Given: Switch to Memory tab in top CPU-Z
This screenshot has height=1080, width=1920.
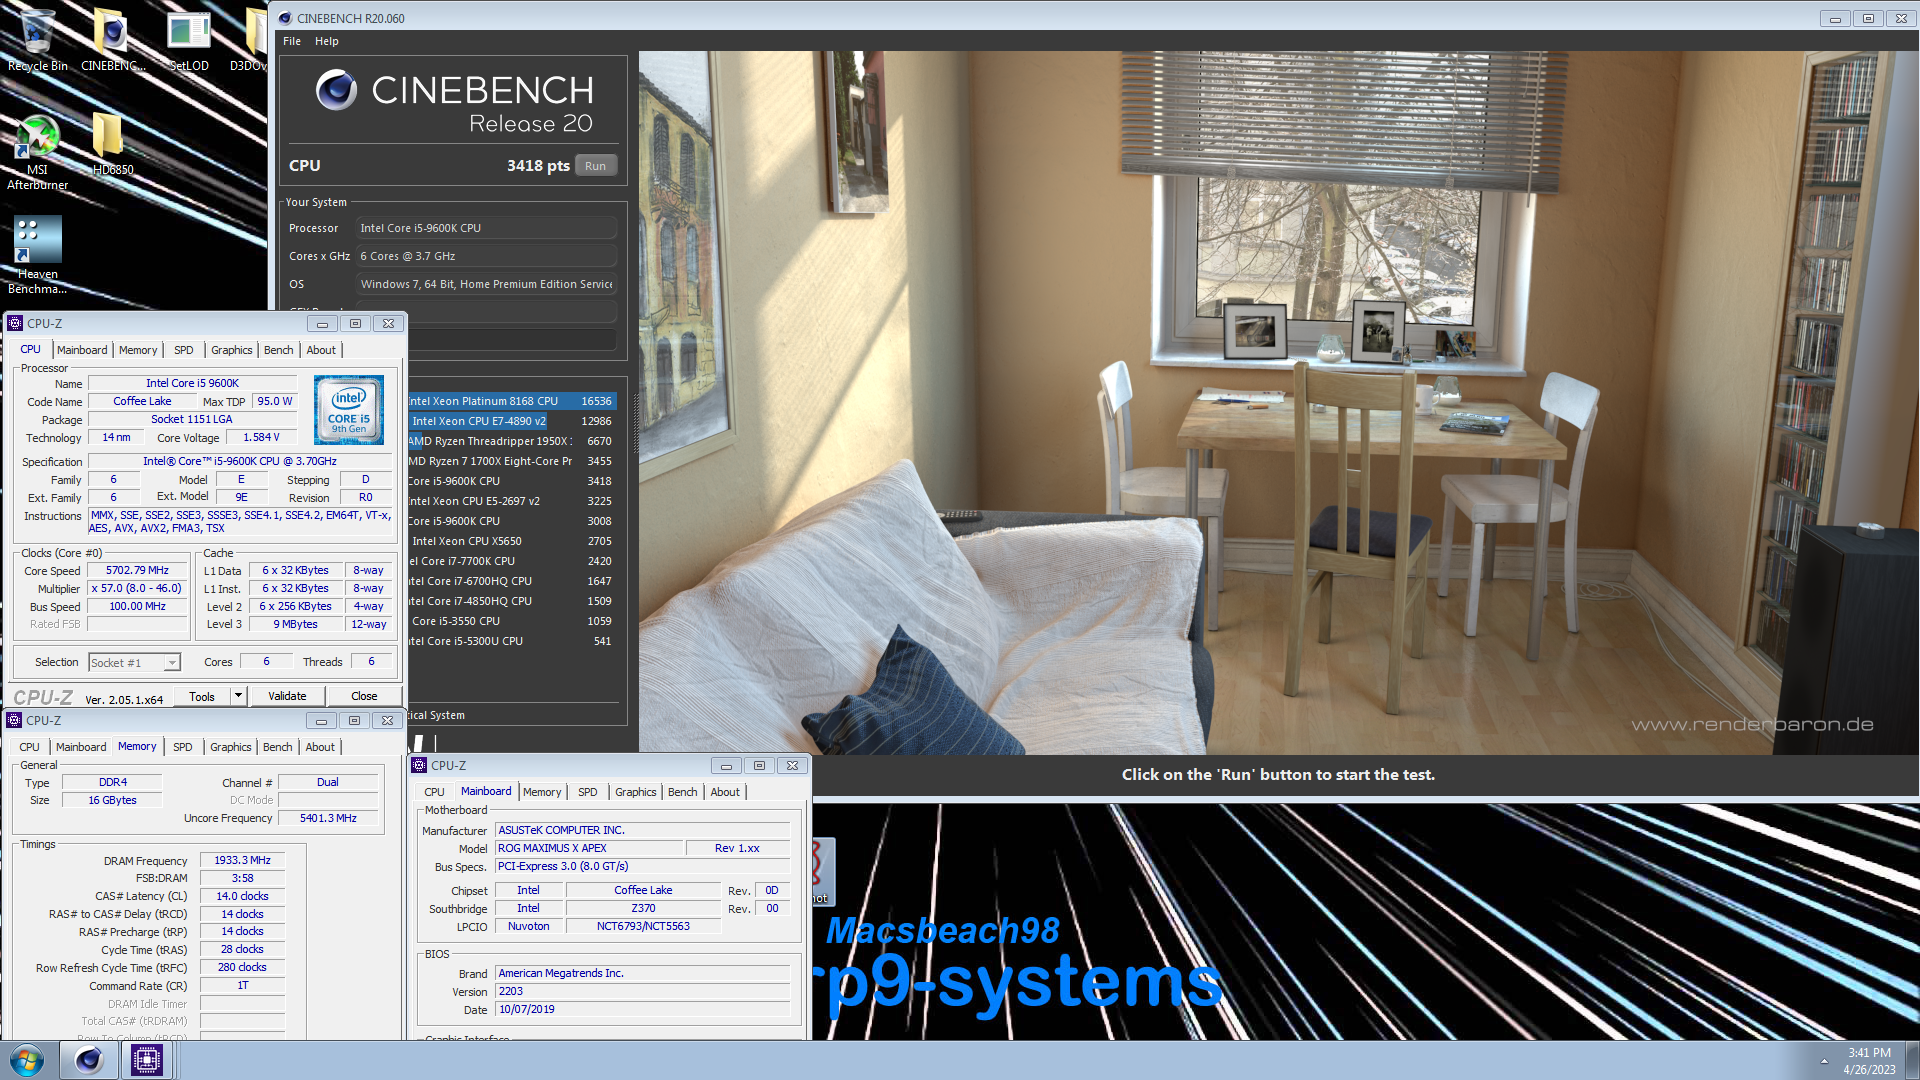Looking at the screenshot, I should 138,350.
